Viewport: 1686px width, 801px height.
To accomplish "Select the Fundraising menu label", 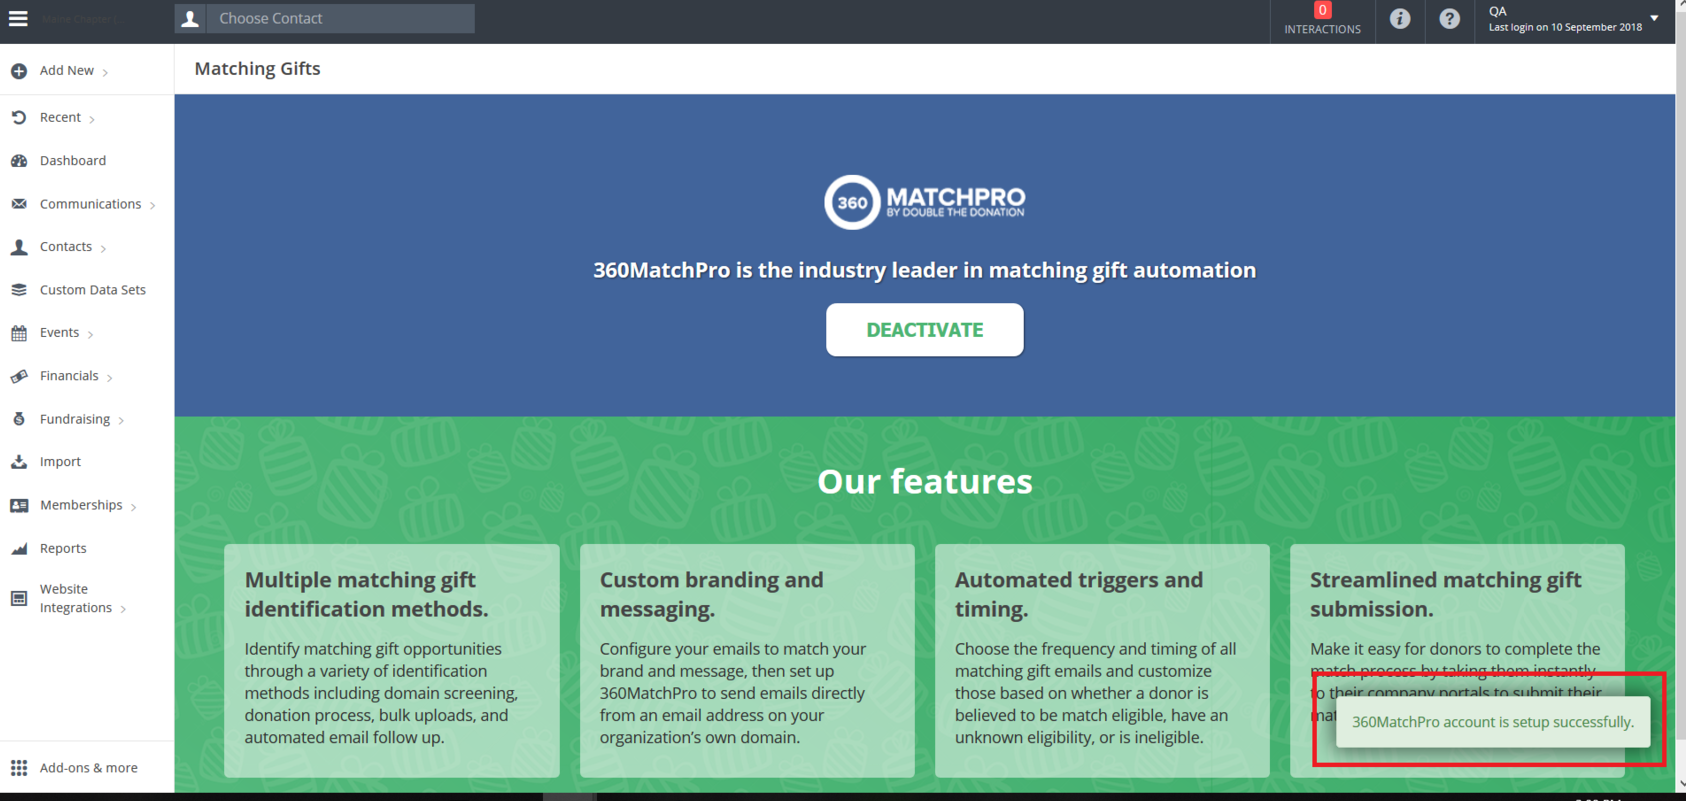I will (x=75, y=419).
